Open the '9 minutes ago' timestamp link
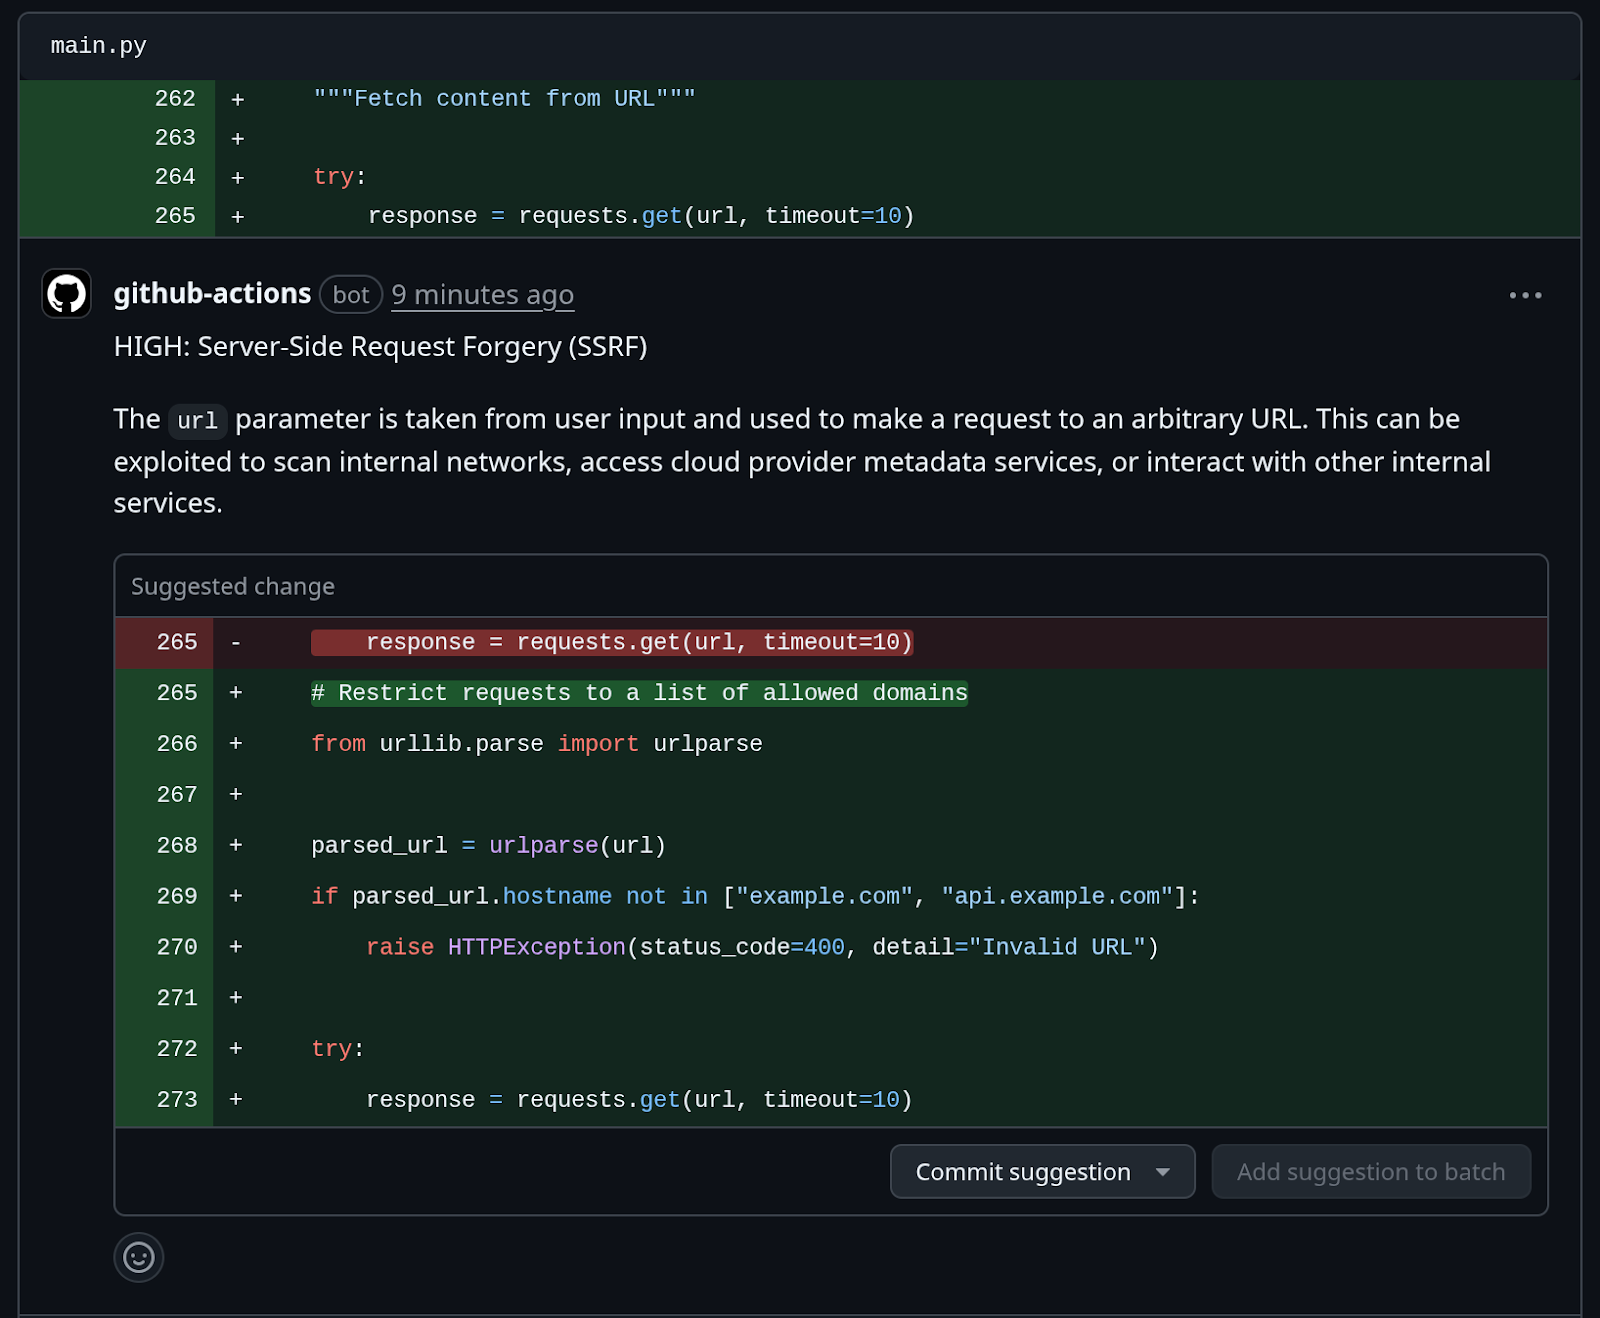1600x1318 pixels. 482,295
